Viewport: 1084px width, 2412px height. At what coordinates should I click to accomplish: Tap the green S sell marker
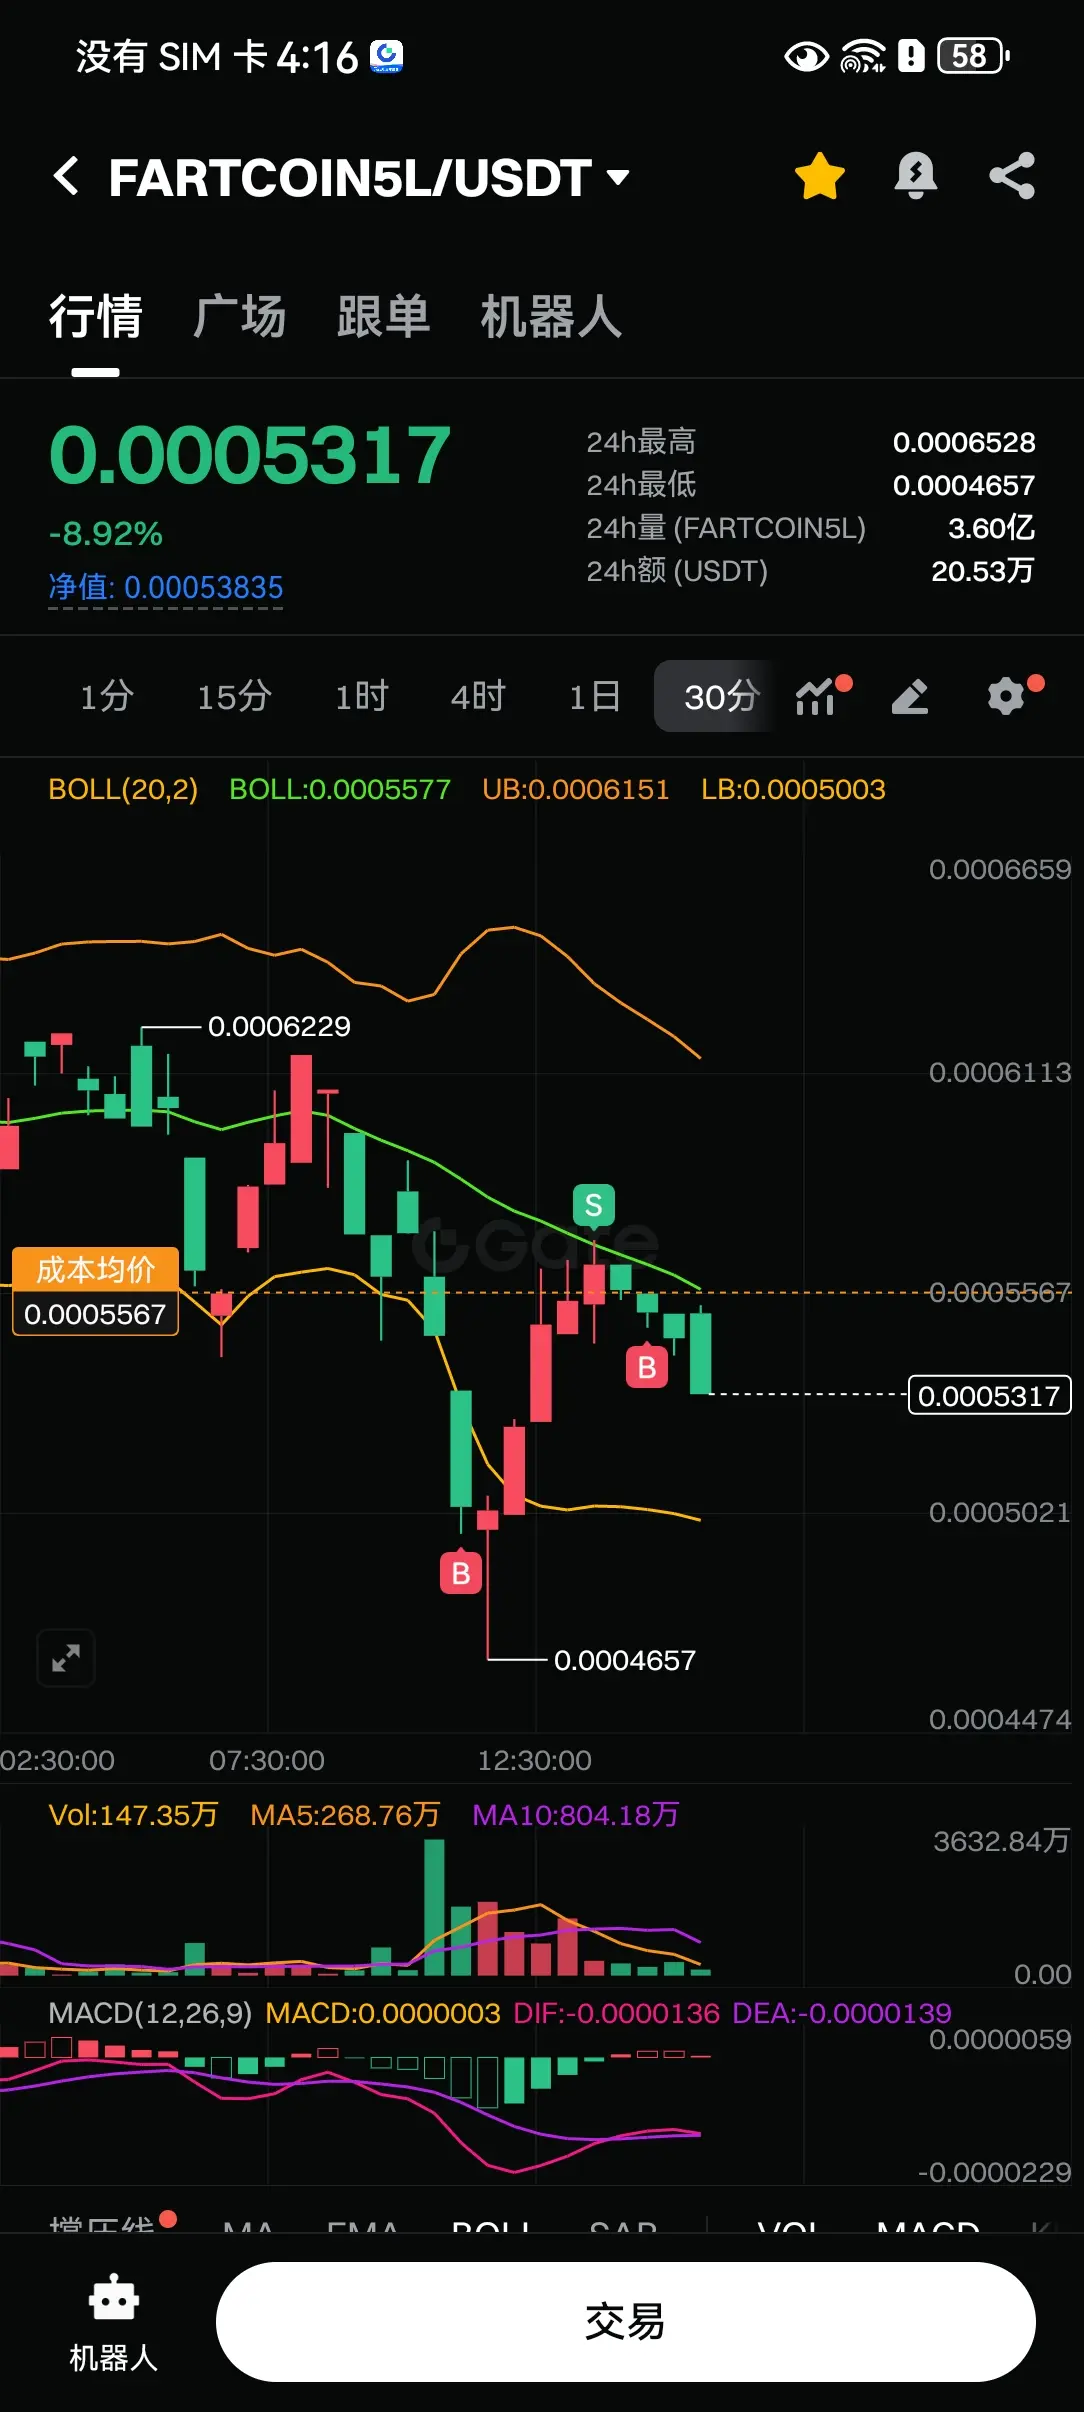tap(593, 1206)
